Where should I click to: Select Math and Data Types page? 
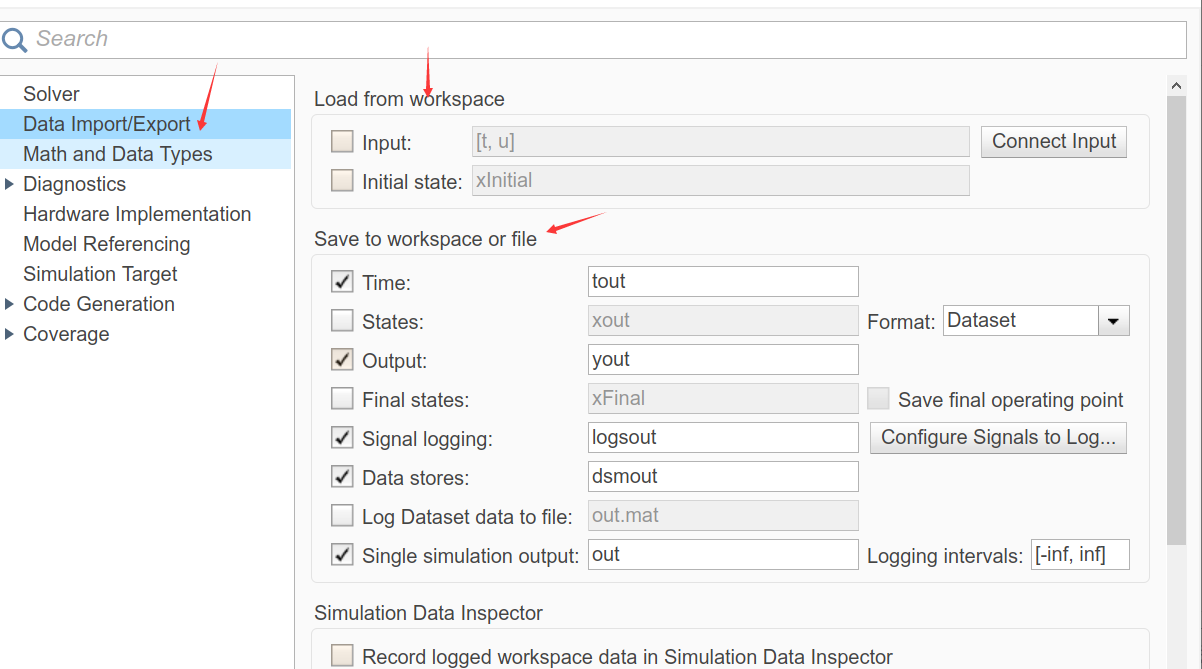pos(117,154)
